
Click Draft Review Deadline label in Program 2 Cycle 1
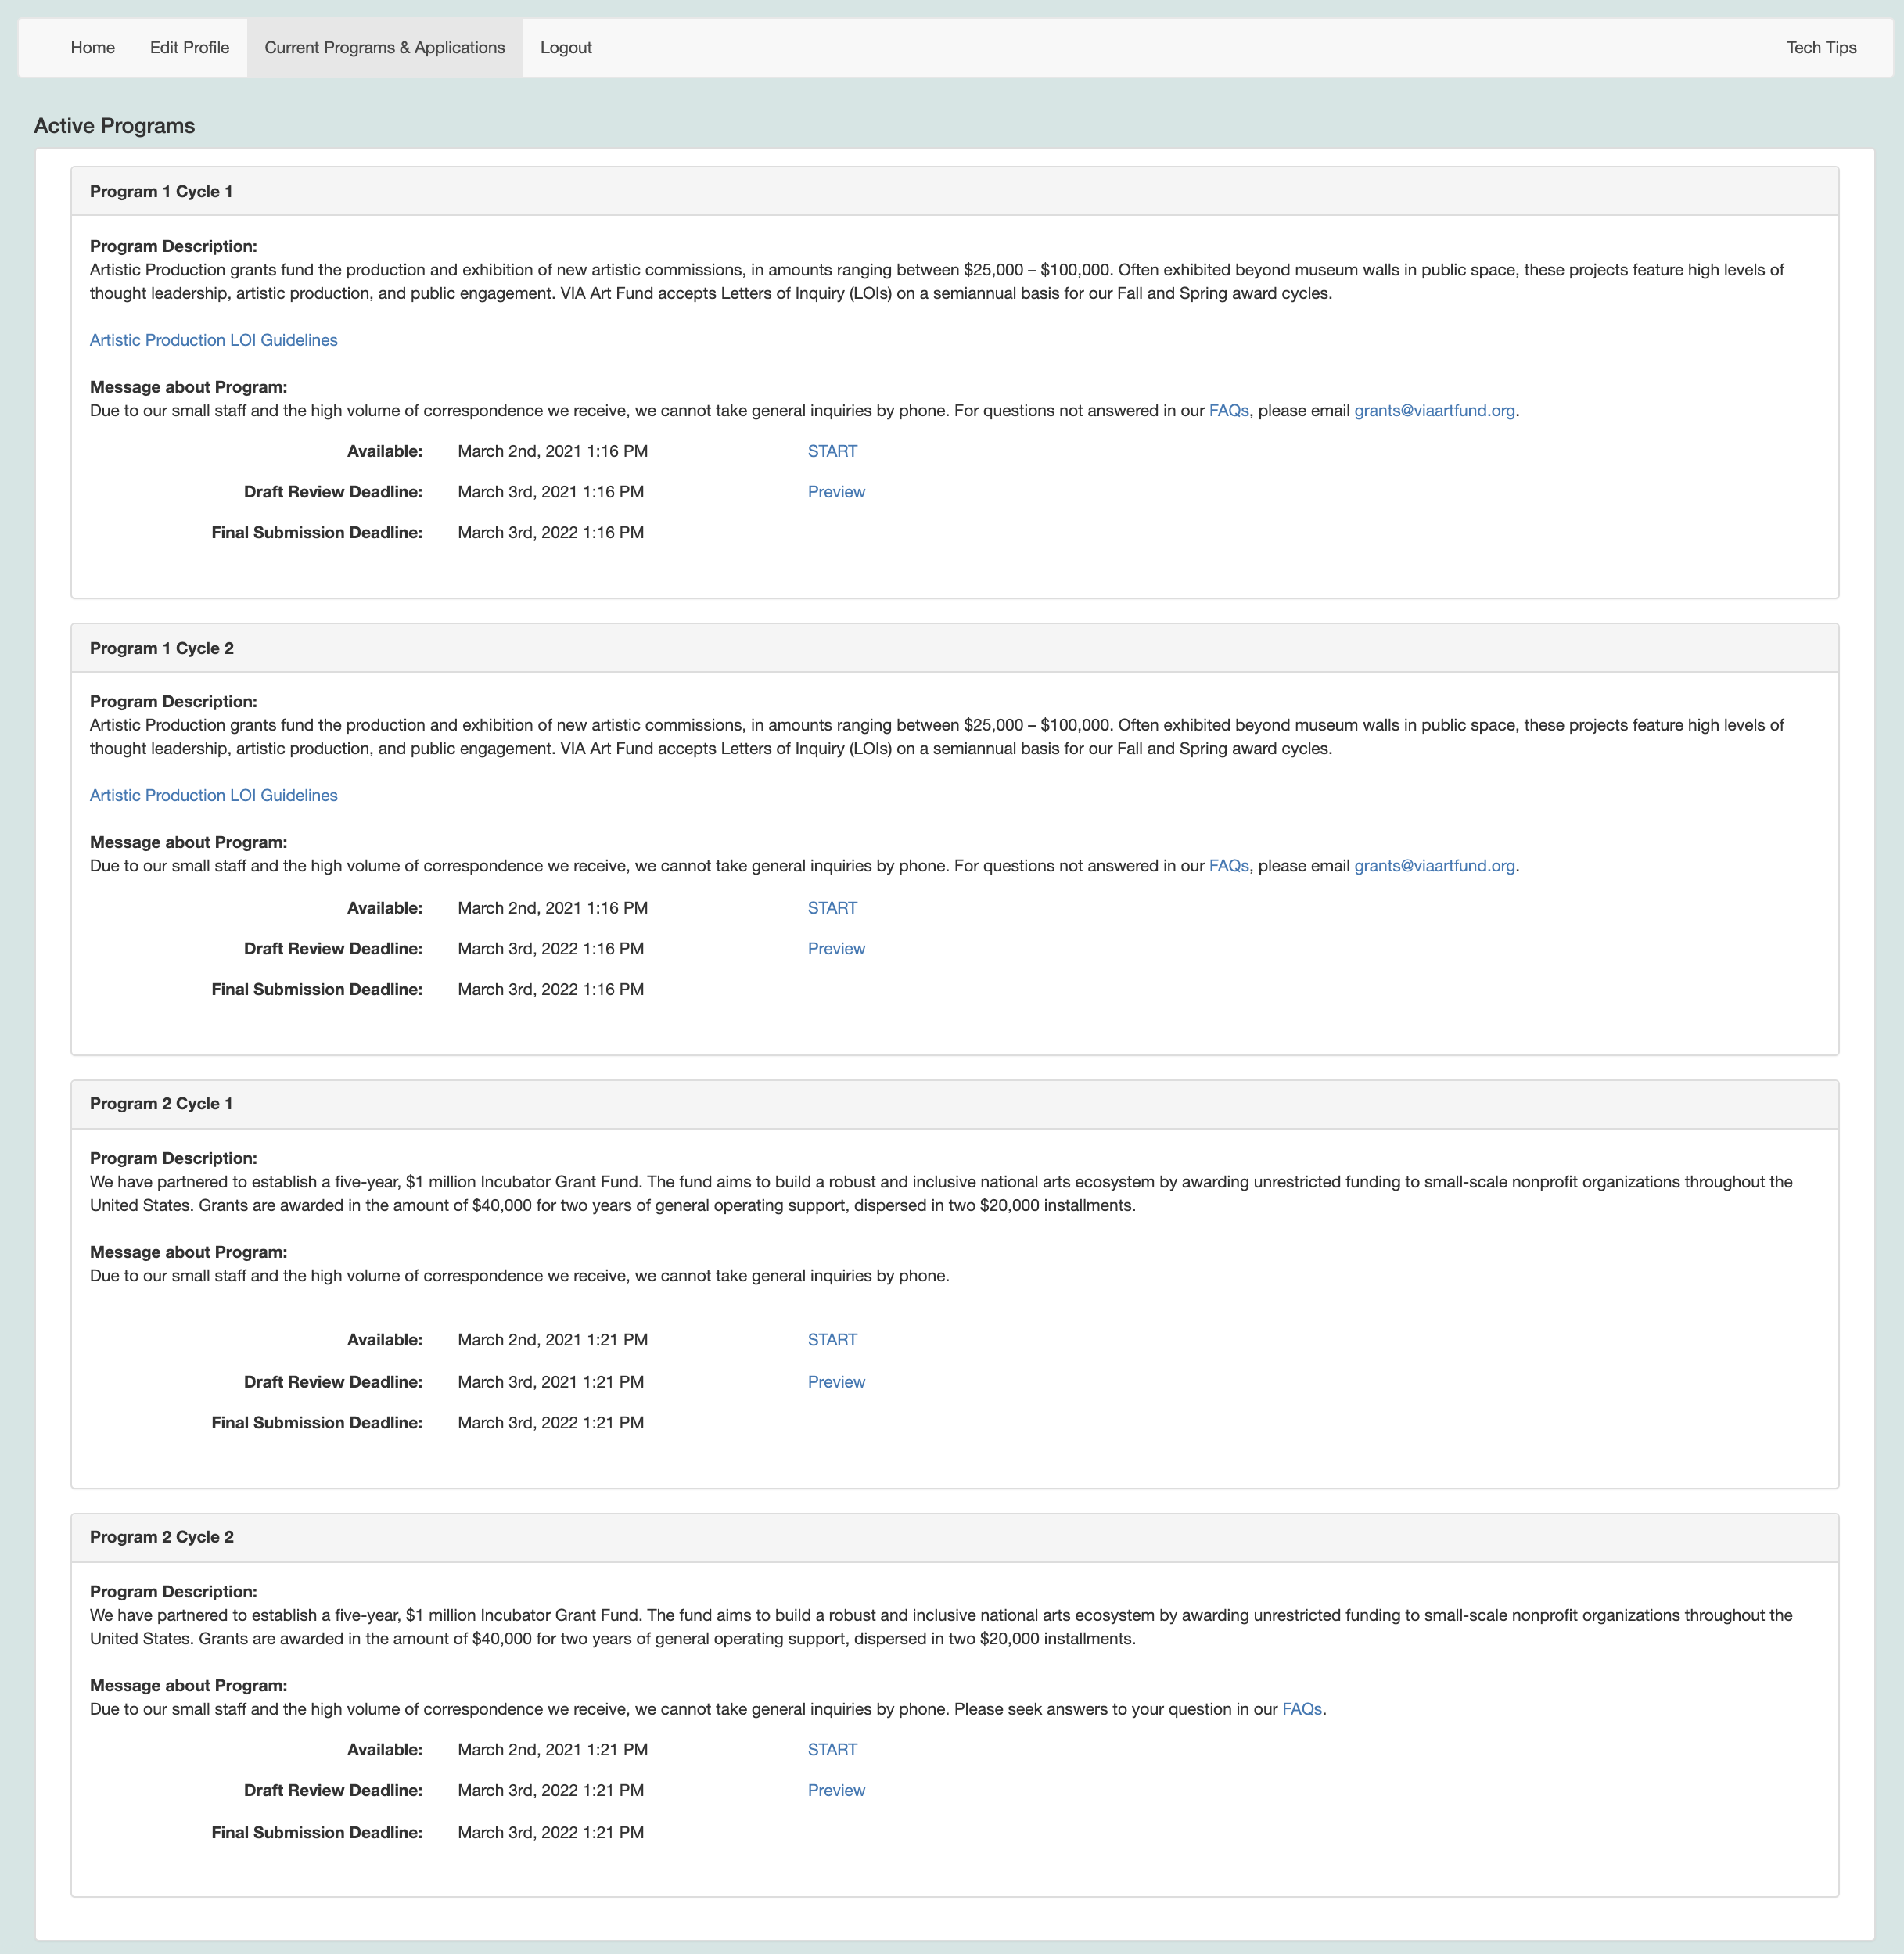tap(333, 1382)
